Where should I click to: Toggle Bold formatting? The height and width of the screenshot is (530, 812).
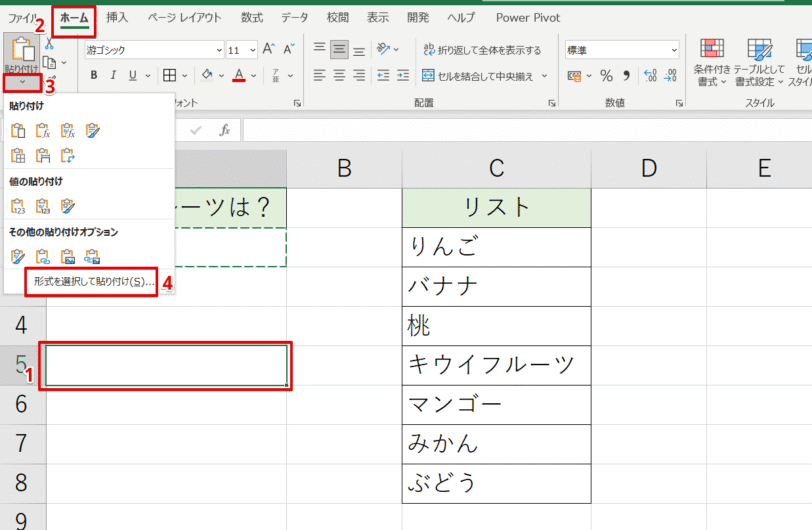click(x=94, y=75)
